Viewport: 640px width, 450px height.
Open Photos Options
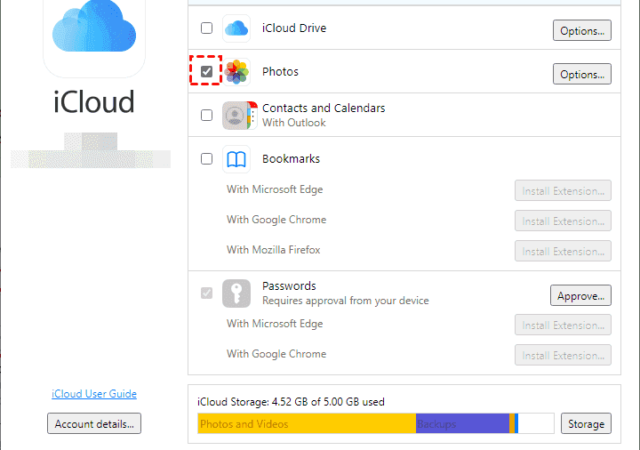point(582,74)
